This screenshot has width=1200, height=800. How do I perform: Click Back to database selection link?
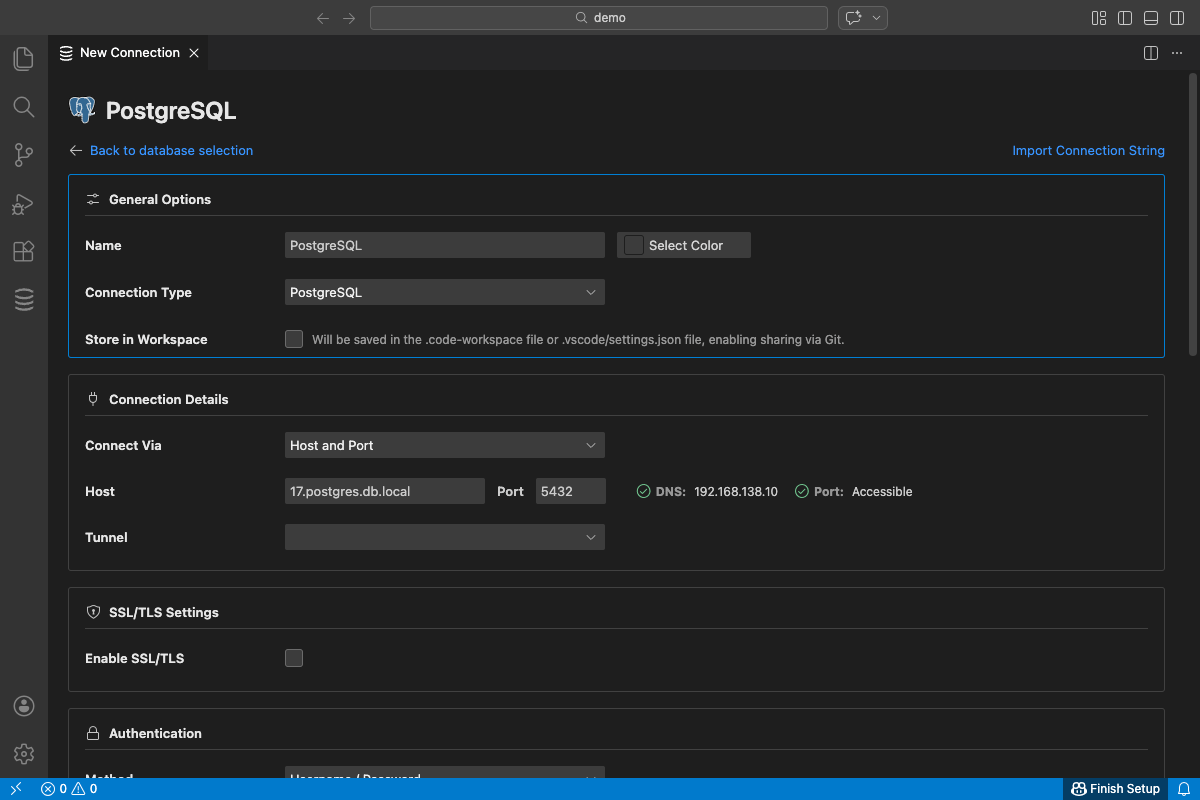[x=171, y=151]
